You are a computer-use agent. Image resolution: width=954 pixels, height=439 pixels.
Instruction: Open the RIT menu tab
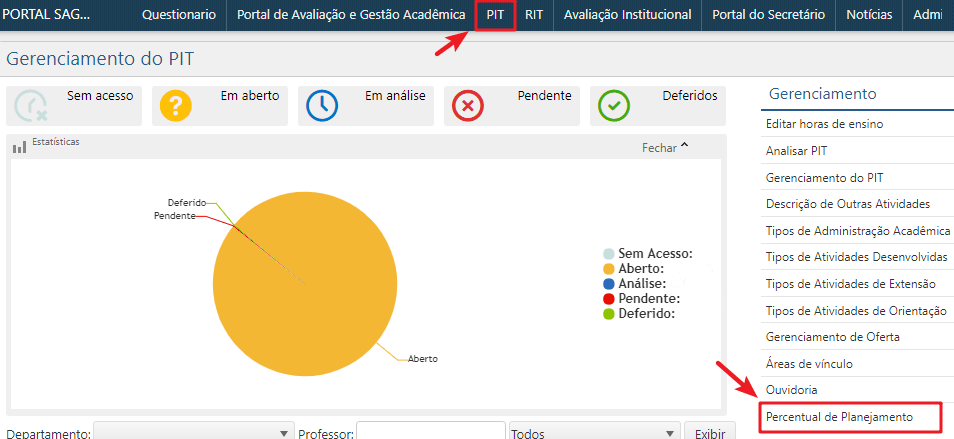tap(534, 15)
